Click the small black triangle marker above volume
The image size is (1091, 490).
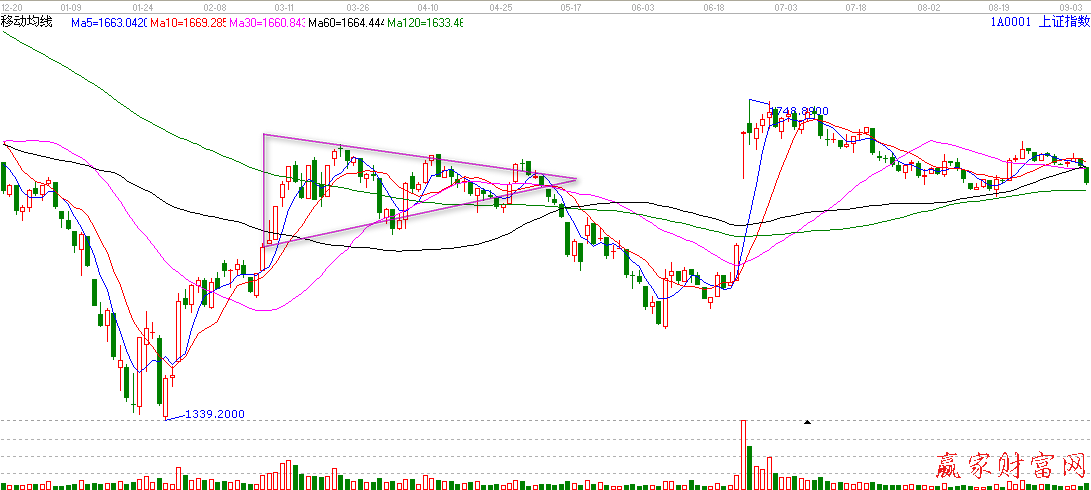(x=808, y=422)
